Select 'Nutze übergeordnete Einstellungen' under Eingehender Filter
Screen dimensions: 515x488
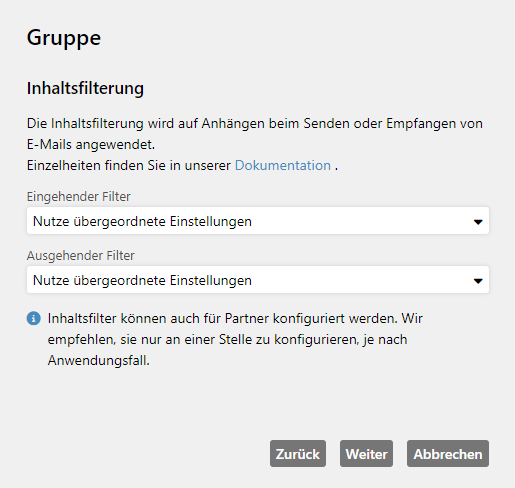pos(142,221)
